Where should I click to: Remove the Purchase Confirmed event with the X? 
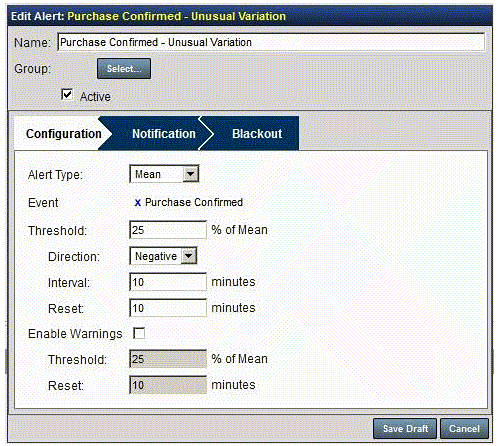click(137, 203)
